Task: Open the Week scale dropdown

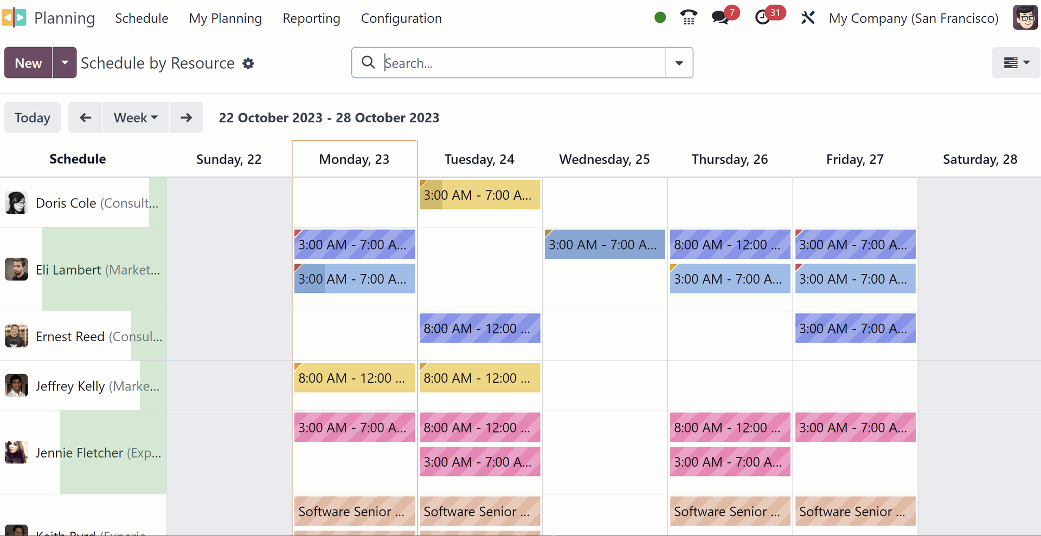Action: click(135, 117)
